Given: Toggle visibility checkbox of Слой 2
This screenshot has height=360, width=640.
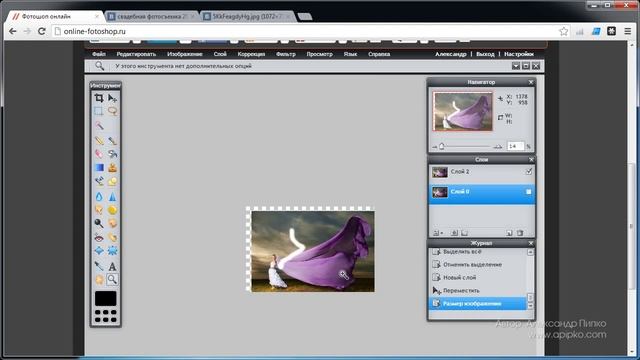Looking at the screenshot, I should (529, 172).
